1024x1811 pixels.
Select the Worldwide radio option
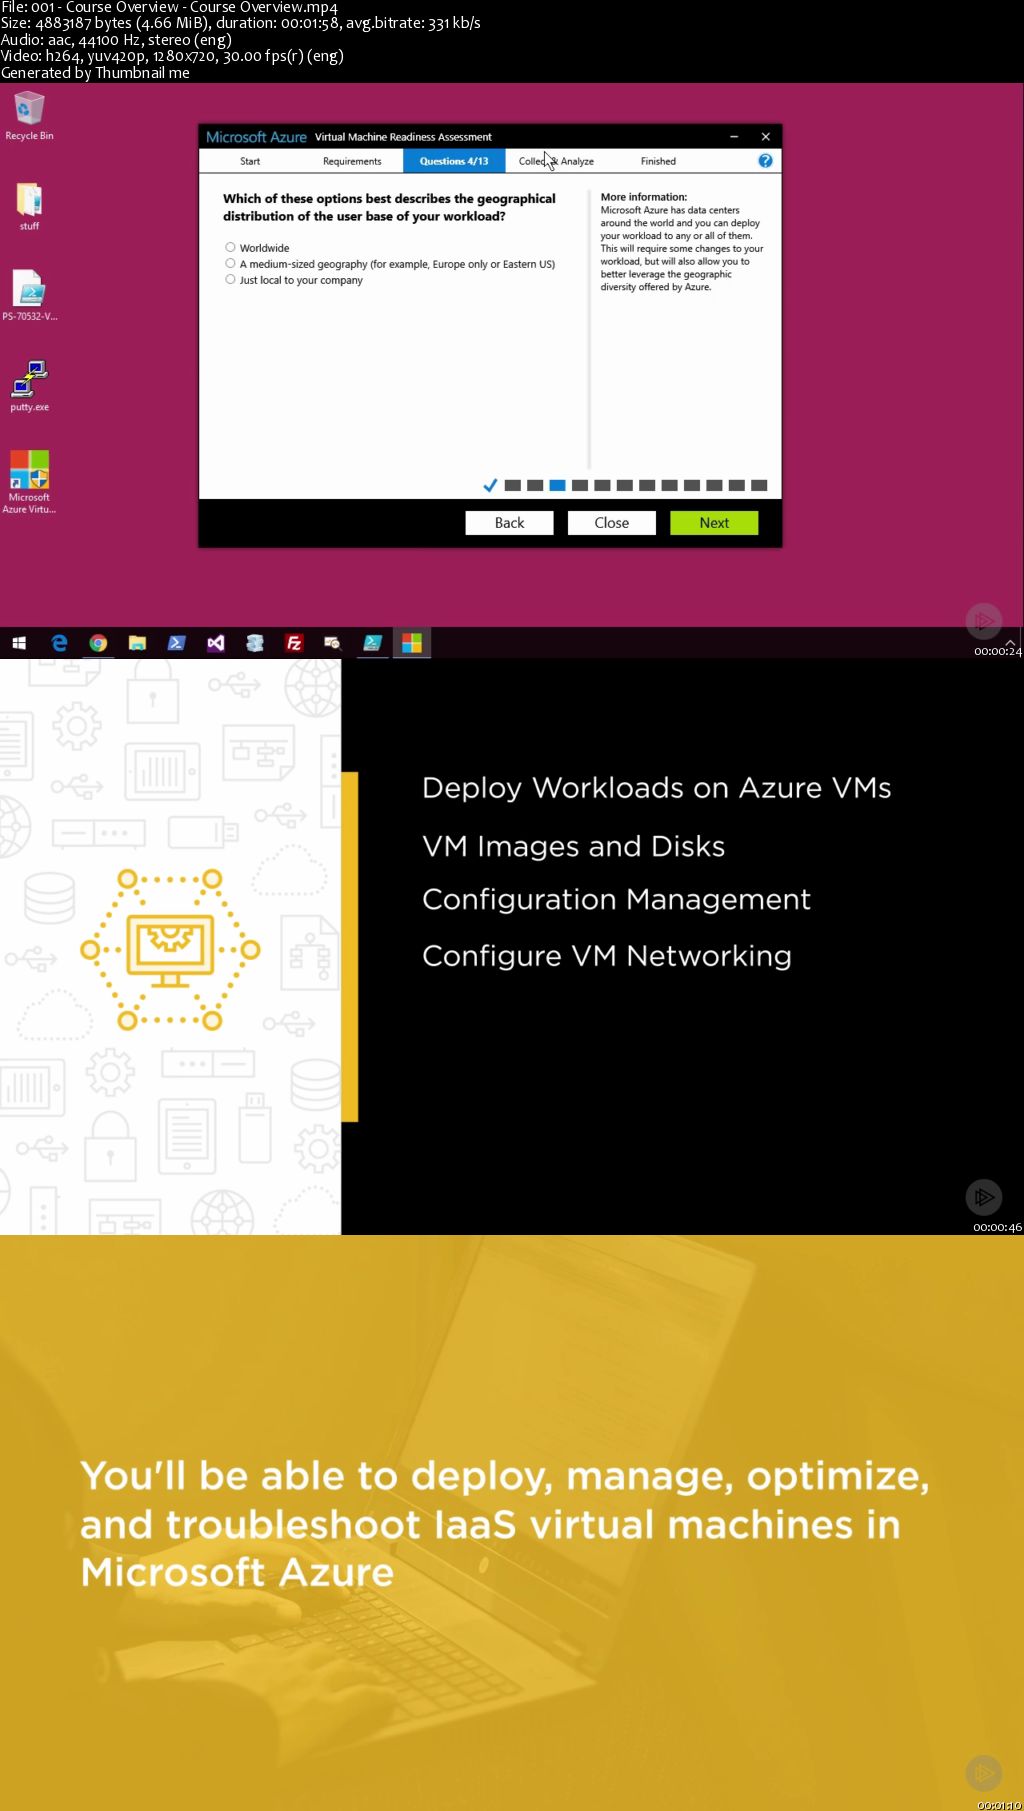[230, 247]
